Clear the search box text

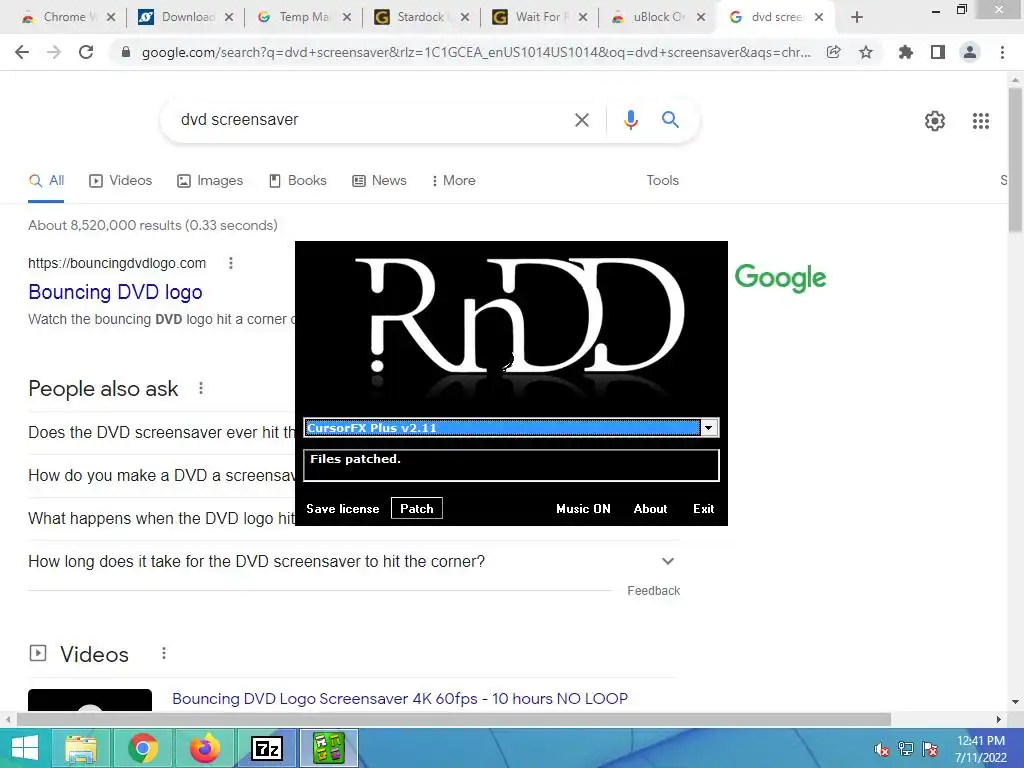[x=582, y=120]
